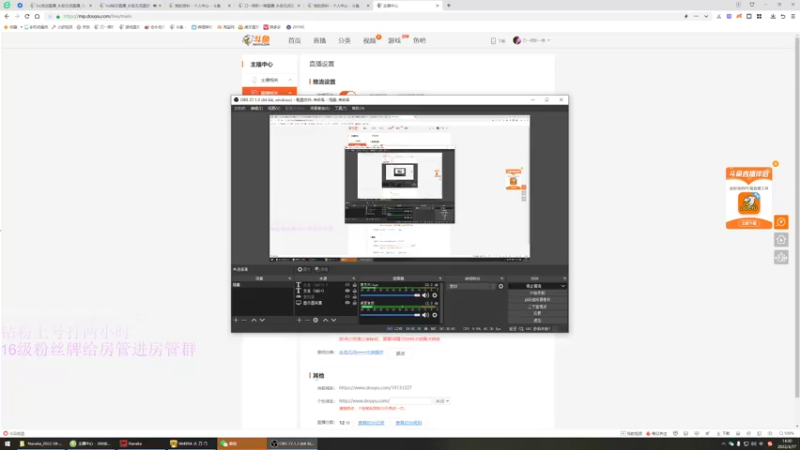The height and width of the screenshot is (450, 800).
Task: Open the OBS 工具 menu
Action: point(340,108)
